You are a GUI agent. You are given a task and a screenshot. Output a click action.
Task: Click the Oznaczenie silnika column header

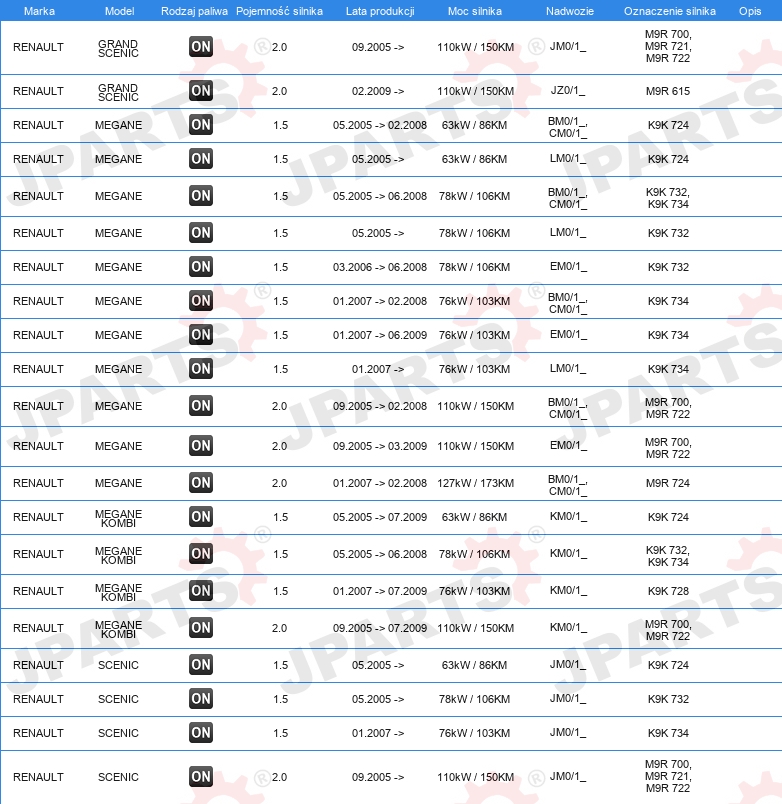[670, 11]
